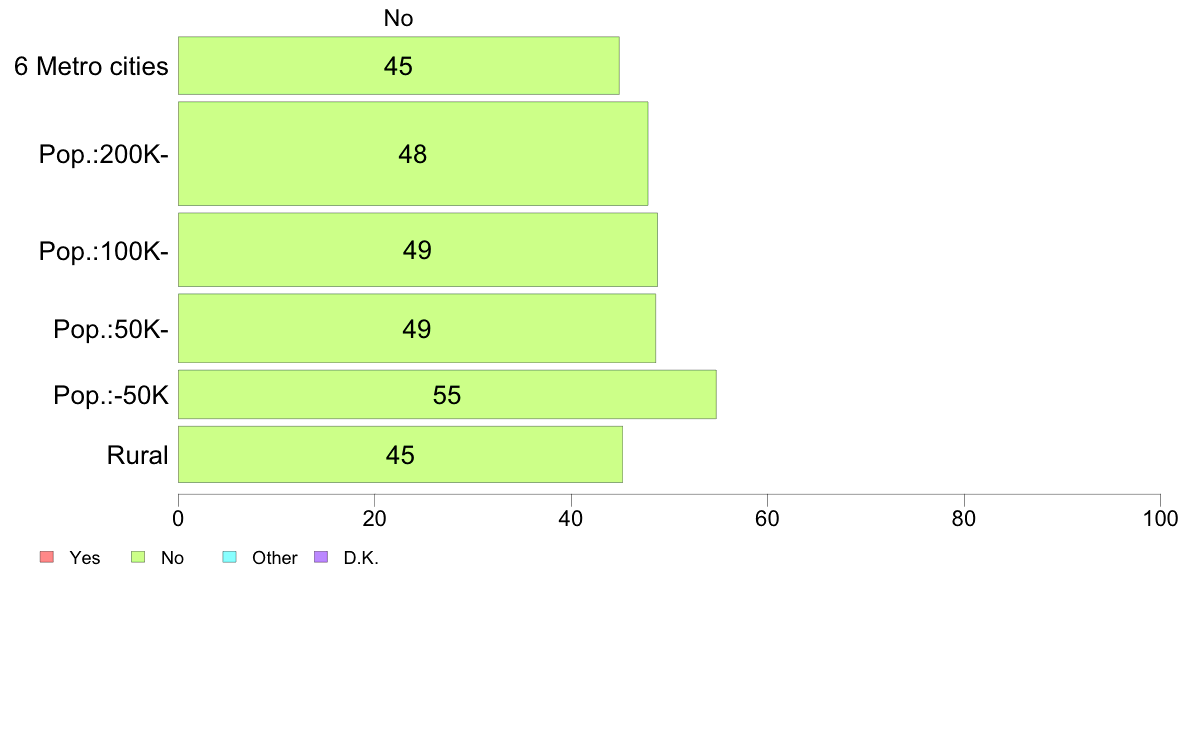The width and height of the screenshot is (1188, 736).
Task: Click the green No legend swatch
Action: pos(138,557)
